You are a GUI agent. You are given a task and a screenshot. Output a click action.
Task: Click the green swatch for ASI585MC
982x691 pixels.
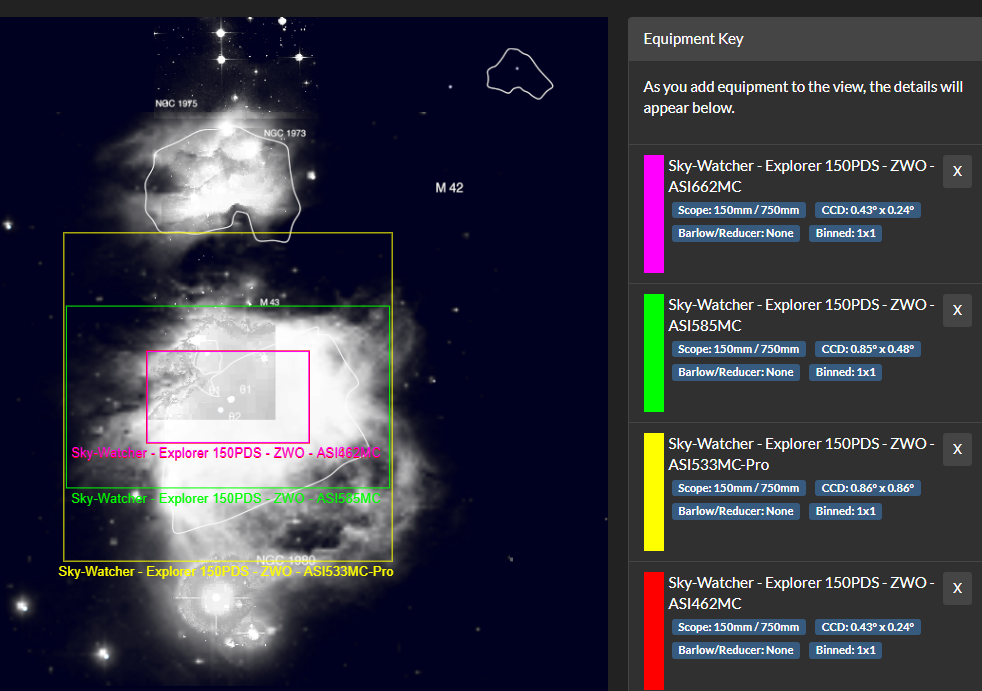pyautogui.click(x=654, y=353)
